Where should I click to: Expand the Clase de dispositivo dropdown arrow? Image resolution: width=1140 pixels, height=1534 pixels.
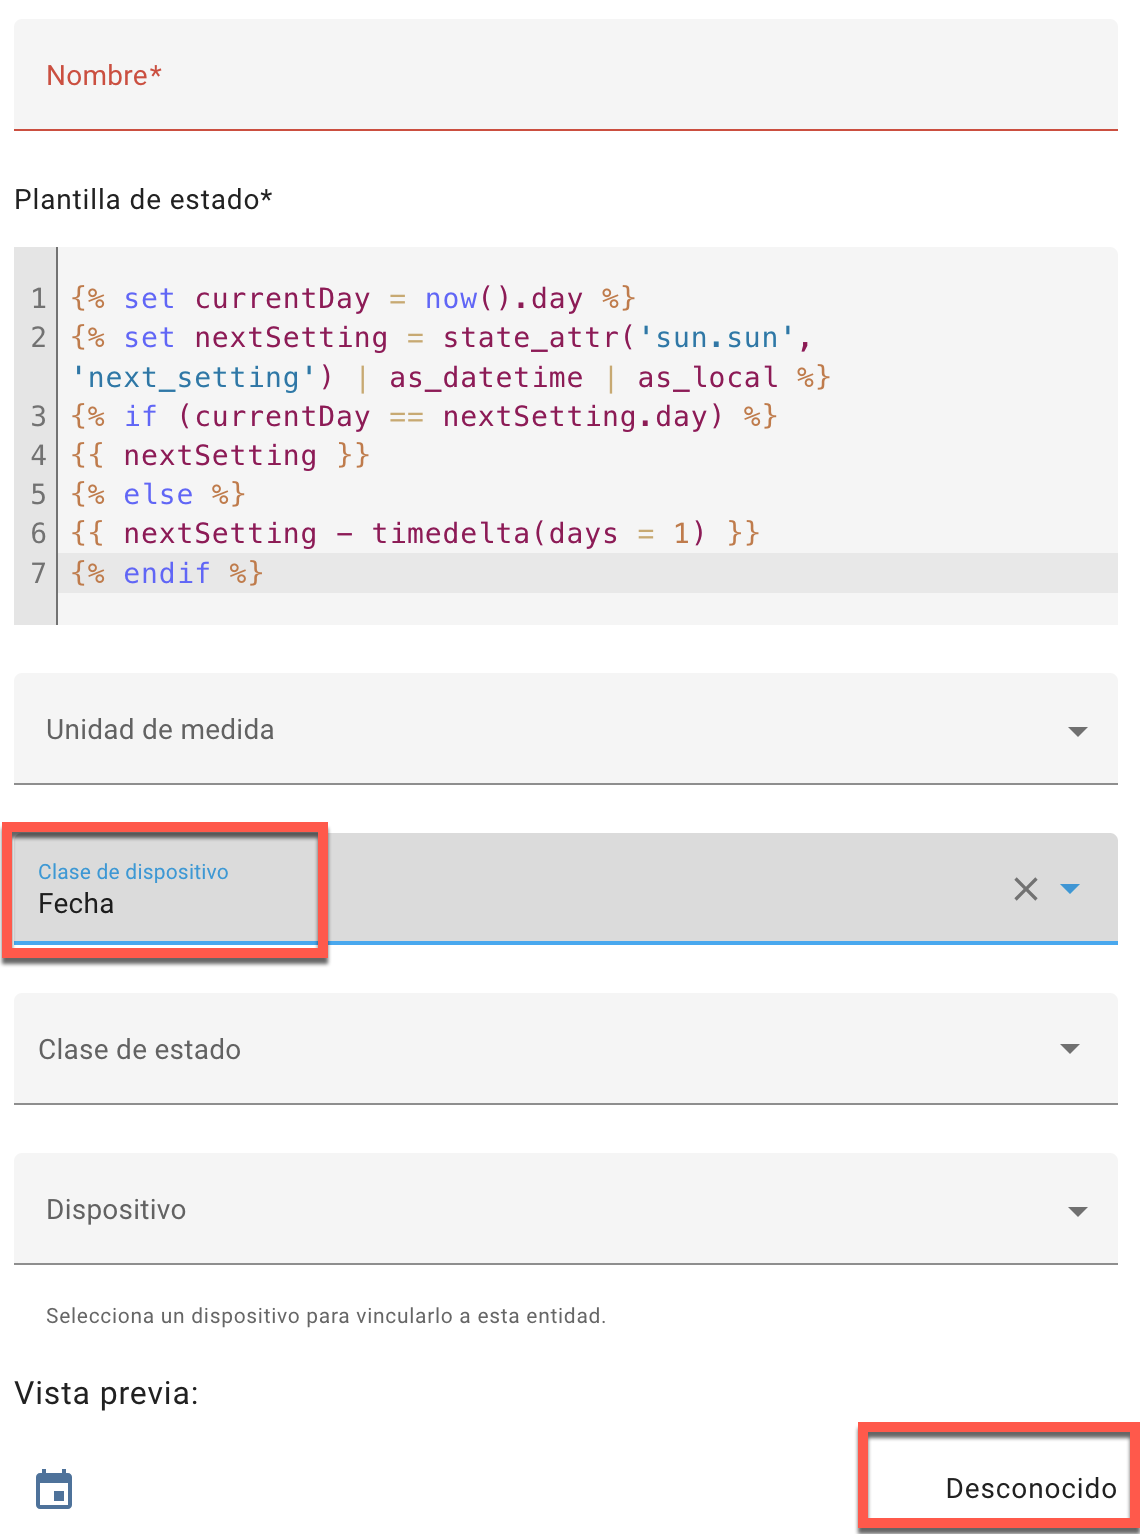[1070, 889]
